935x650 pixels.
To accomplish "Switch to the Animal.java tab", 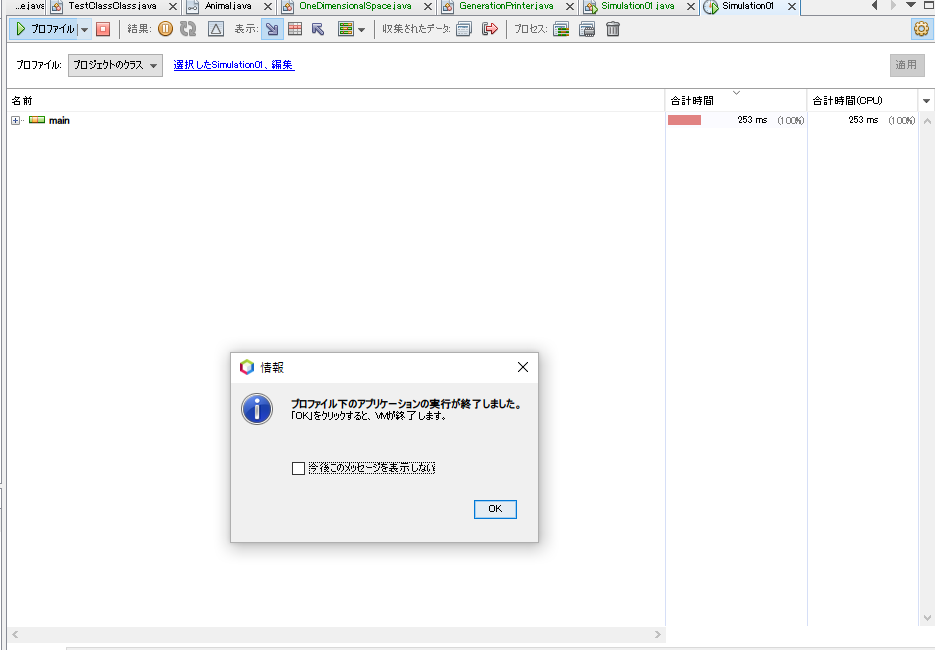I will click(x=228, y=6).
